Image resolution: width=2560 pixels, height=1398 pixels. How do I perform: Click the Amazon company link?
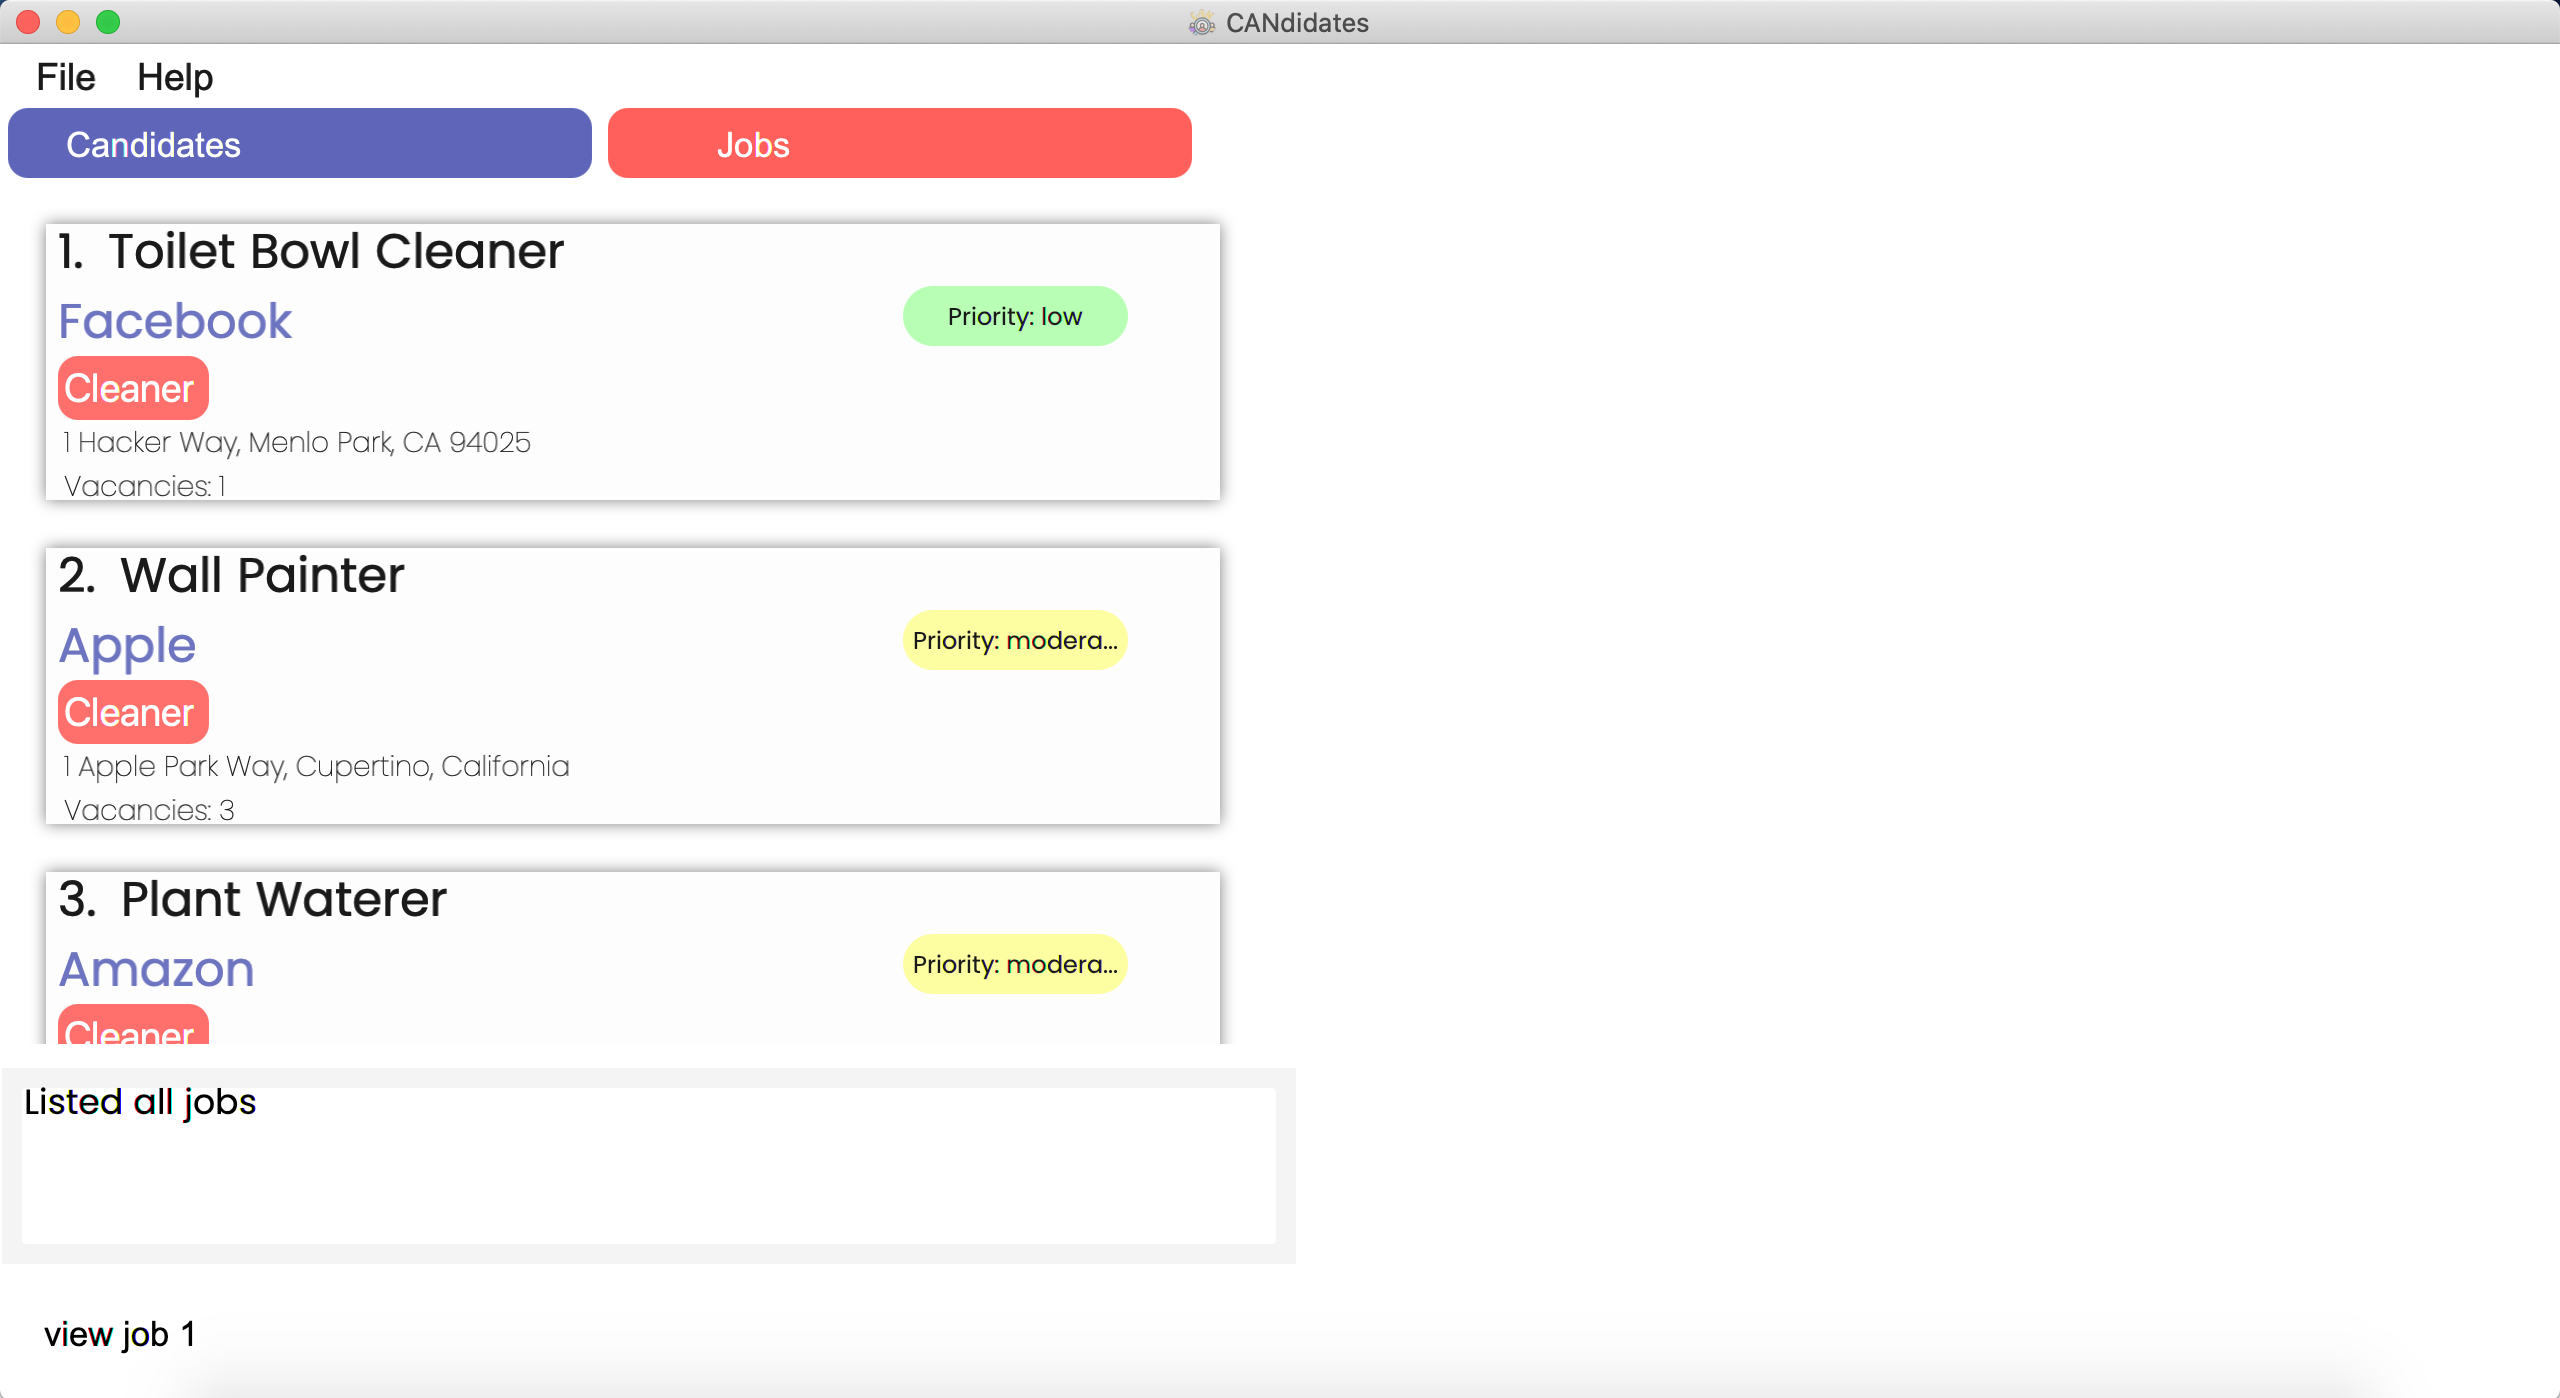[157, 968]
